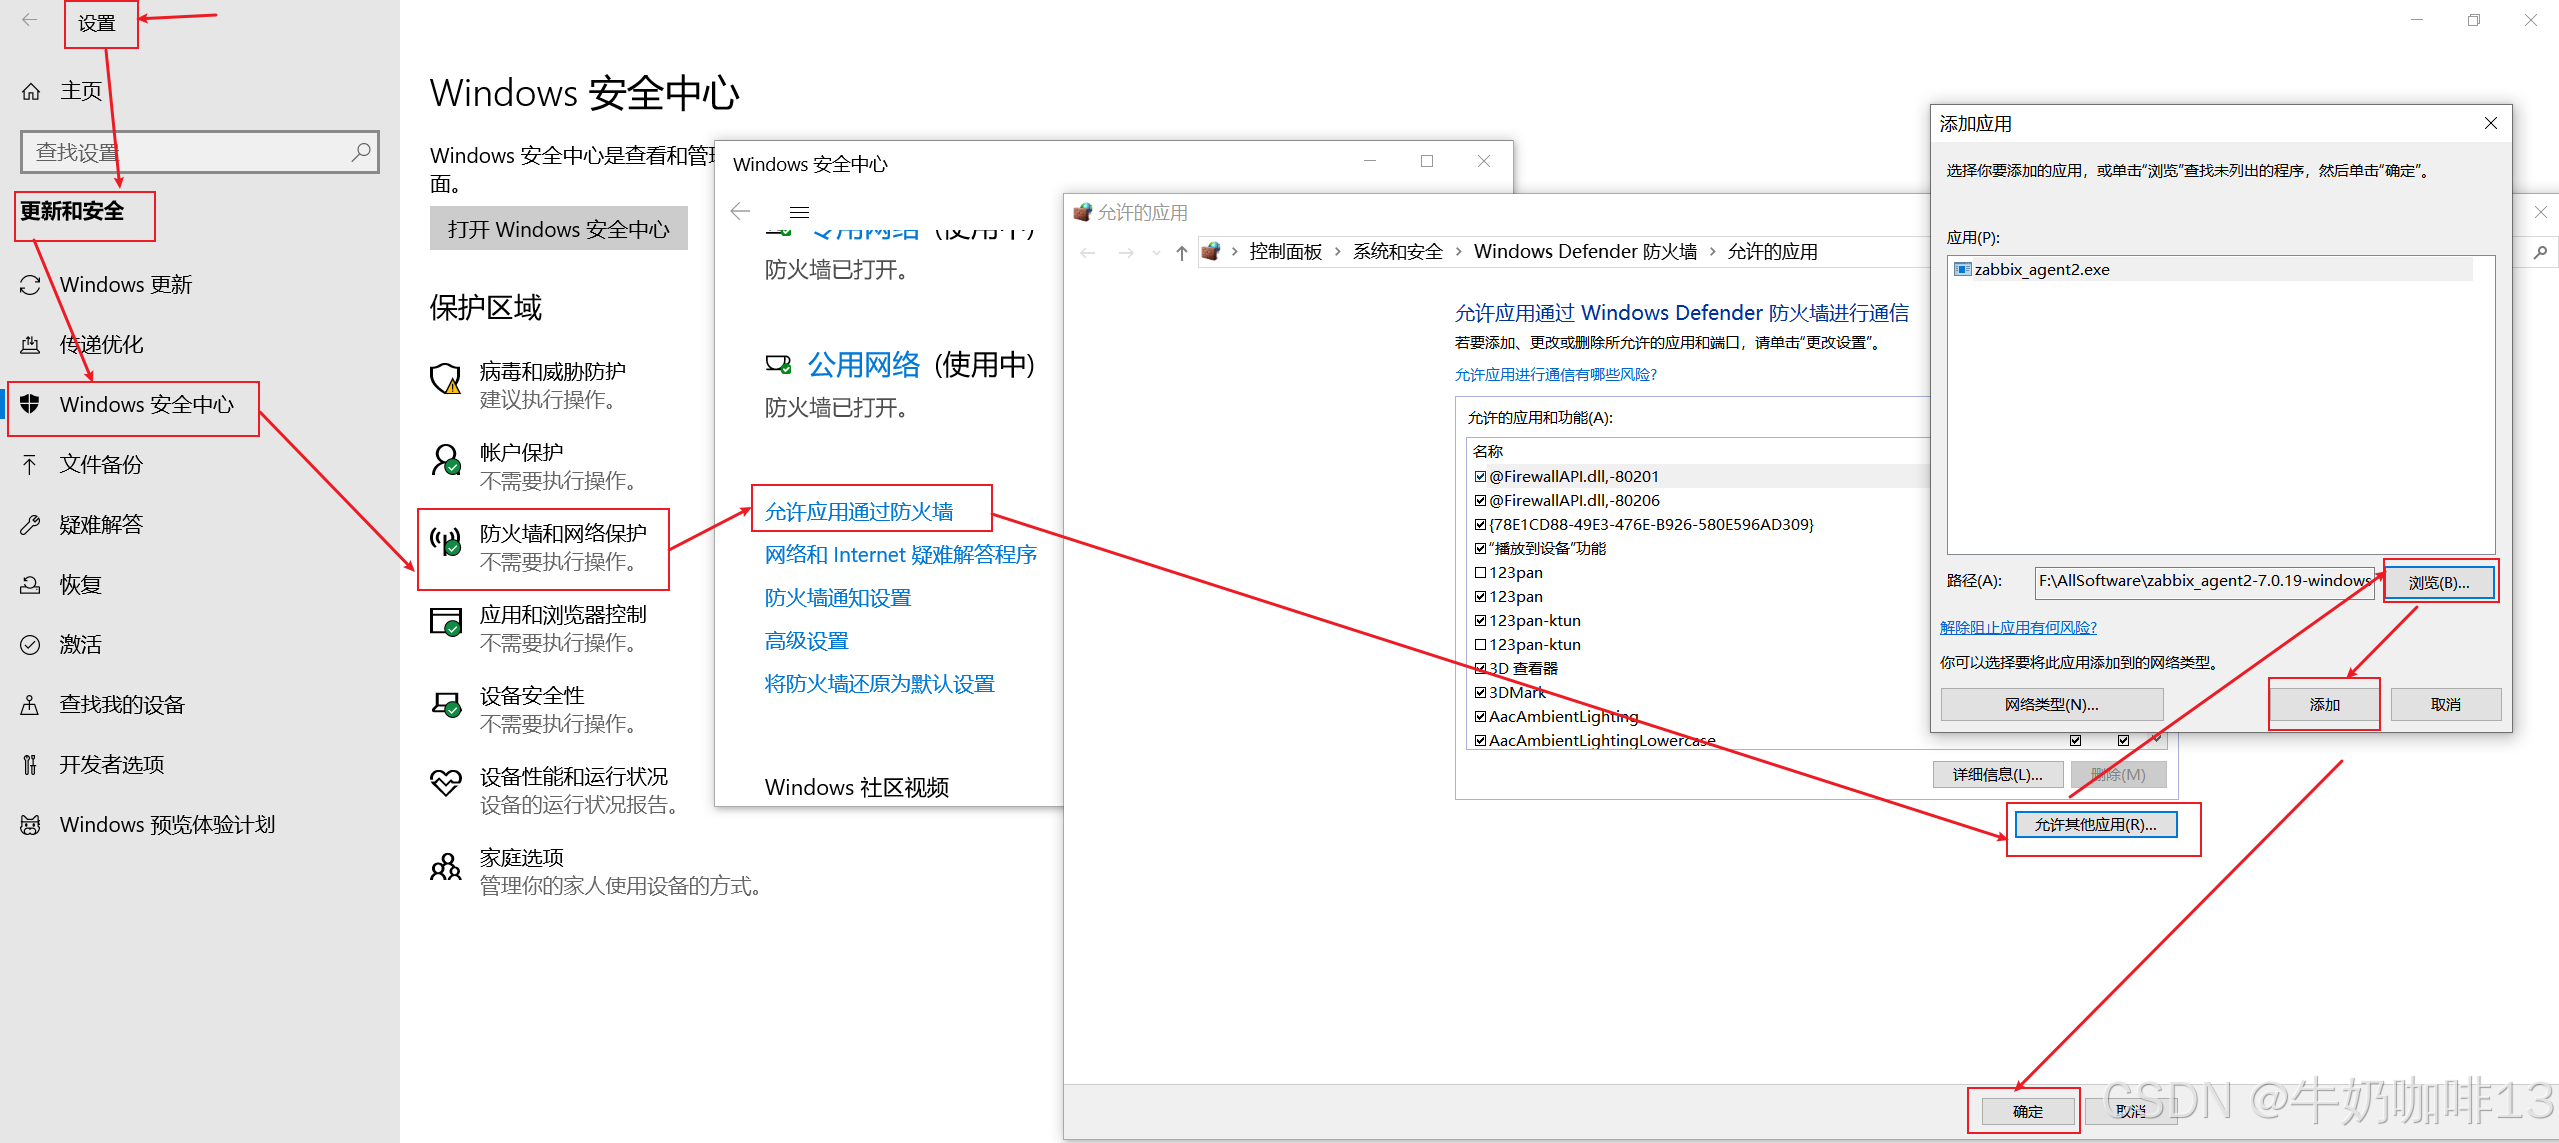Click the 设备性能和运行状况 heart icon
Viewport: 2559px width, 1143px height.
446,783
